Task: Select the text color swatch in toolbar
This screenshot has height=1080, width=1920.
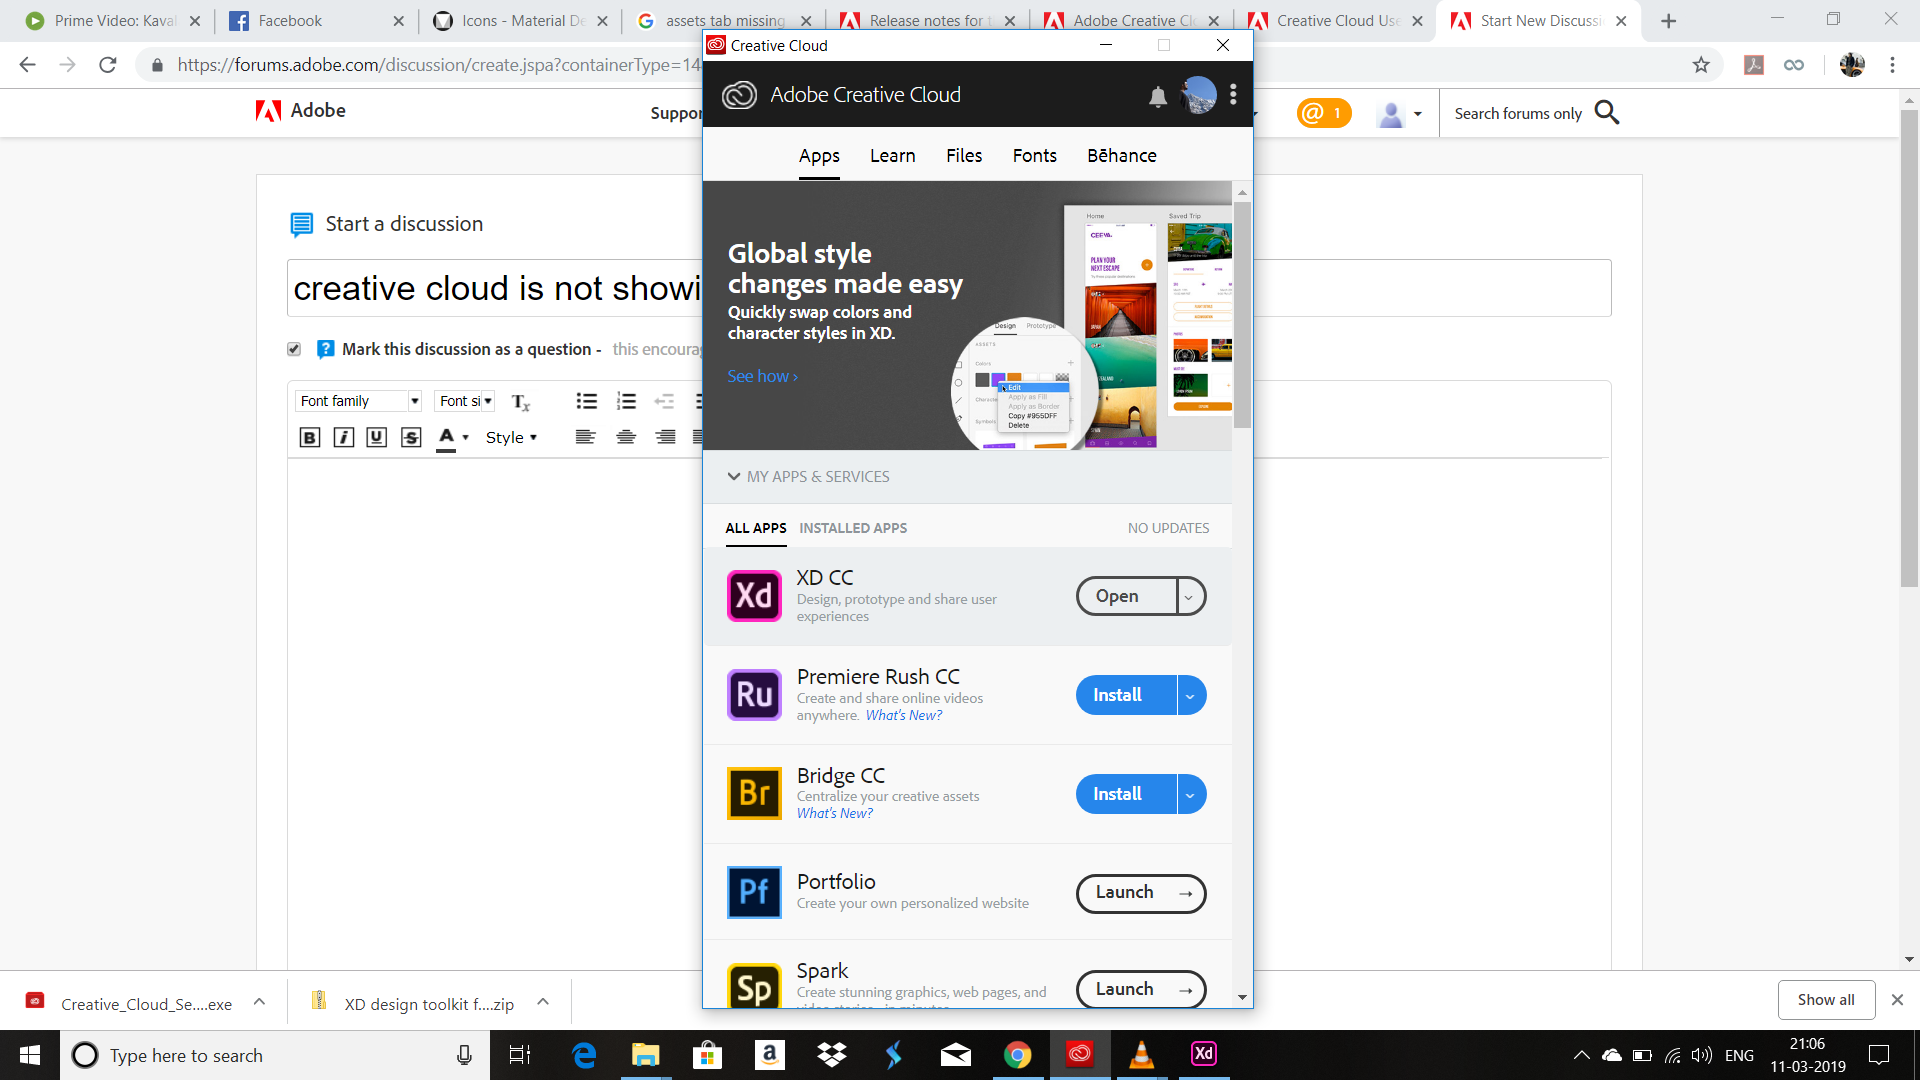Action: pos(447,448)
